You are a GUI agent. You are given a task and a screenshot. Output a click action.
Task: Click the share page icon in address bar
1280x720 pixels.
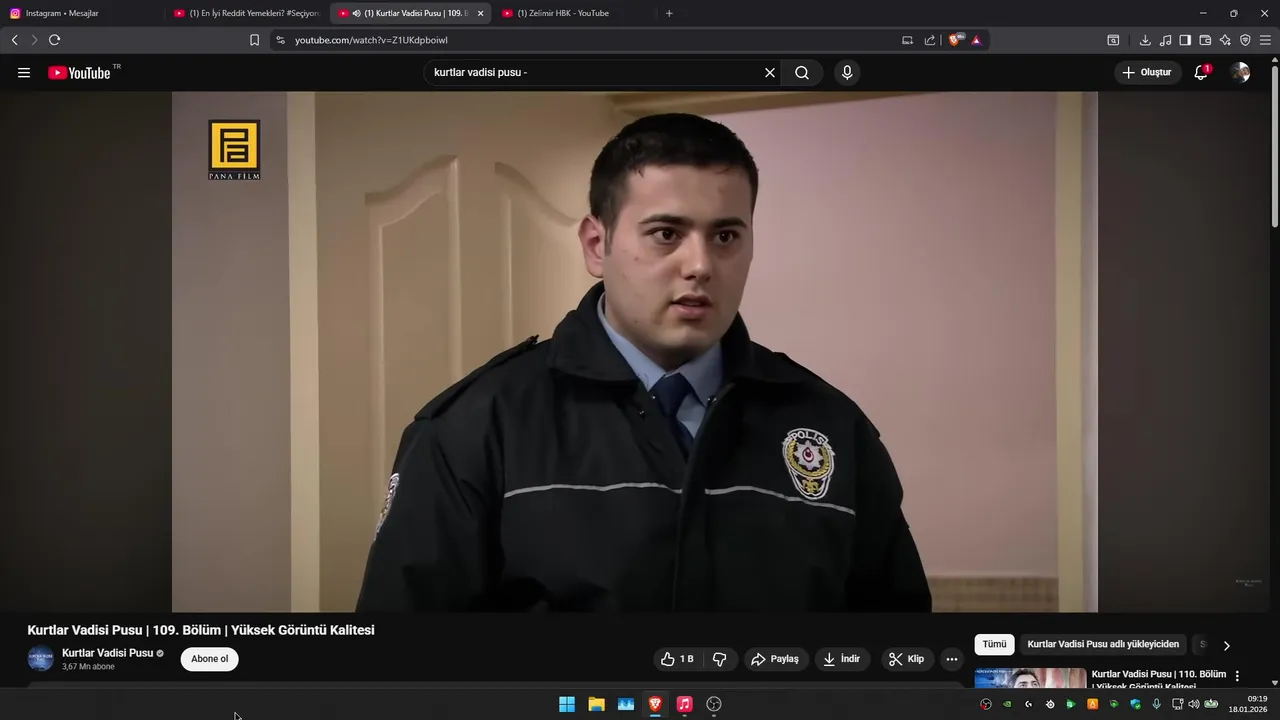pyautogui.click(x=930, y=40)
